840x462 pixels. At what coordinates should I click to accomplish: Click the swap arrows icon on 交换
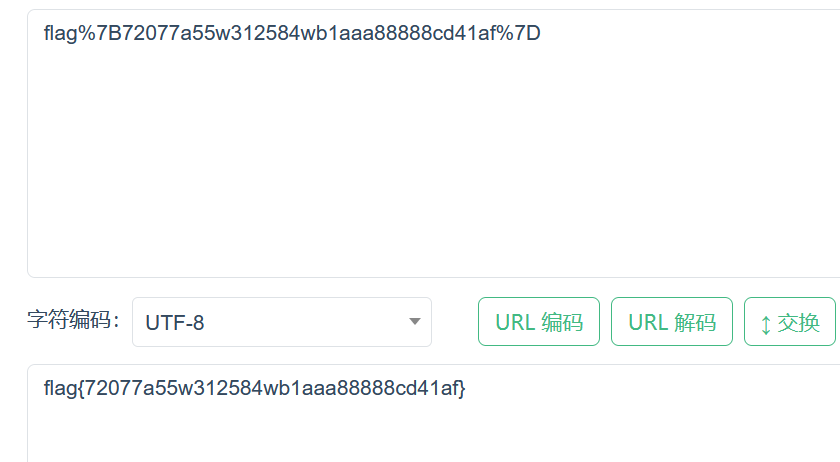click(x=766, y=324)
